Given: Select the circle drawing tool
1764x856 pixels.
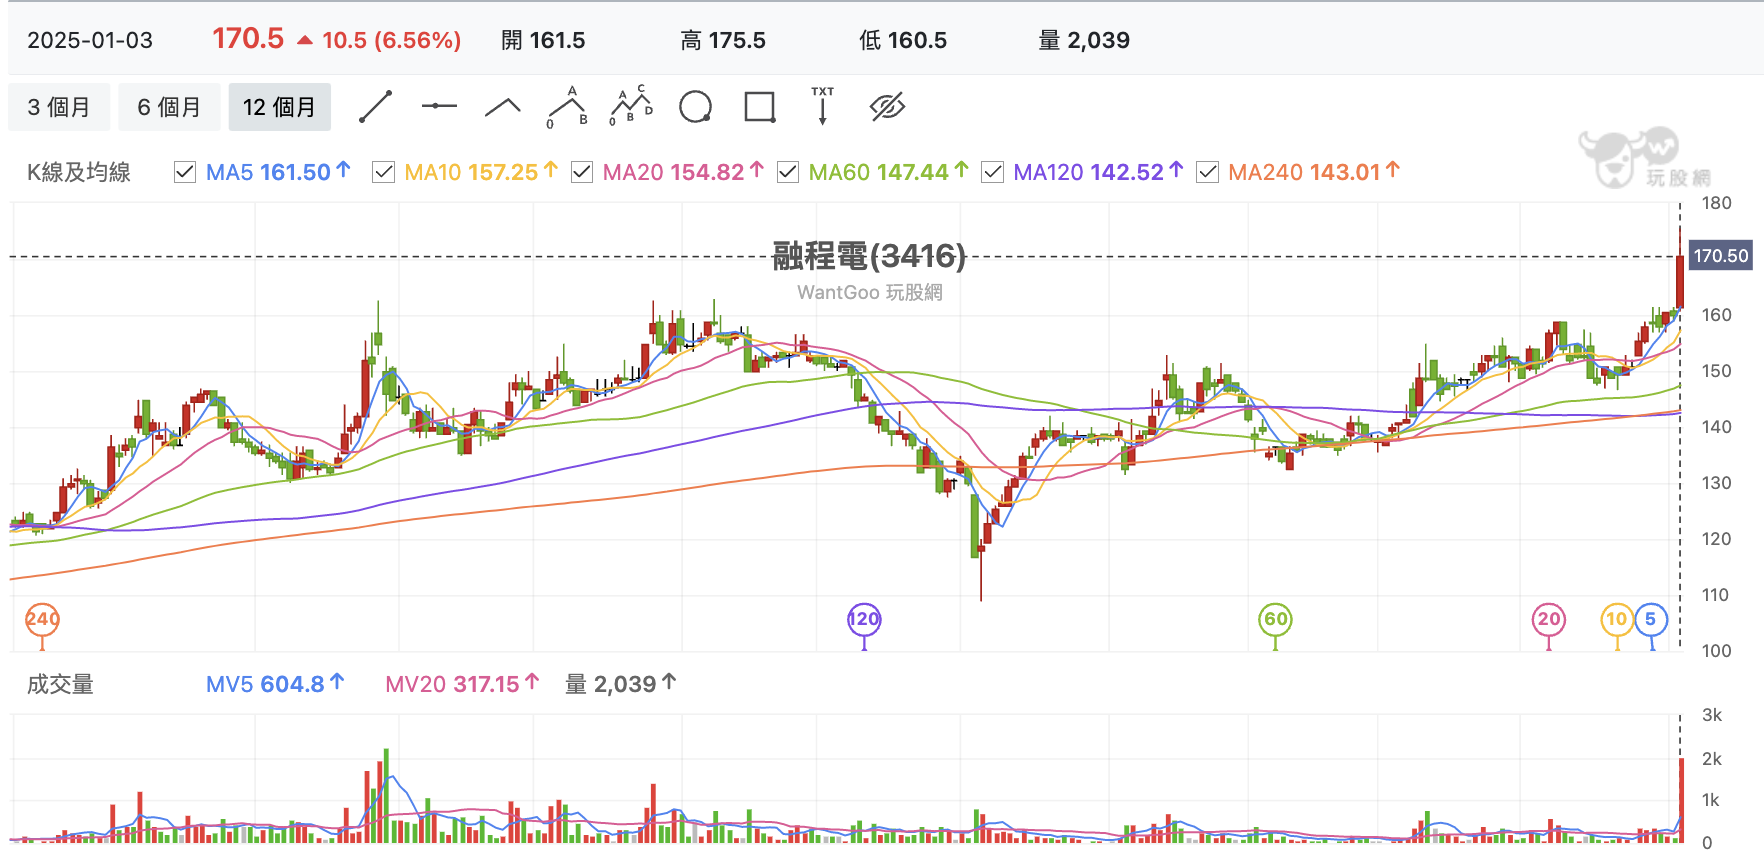Looking at the screenshot, I should (x=695, y=106).
